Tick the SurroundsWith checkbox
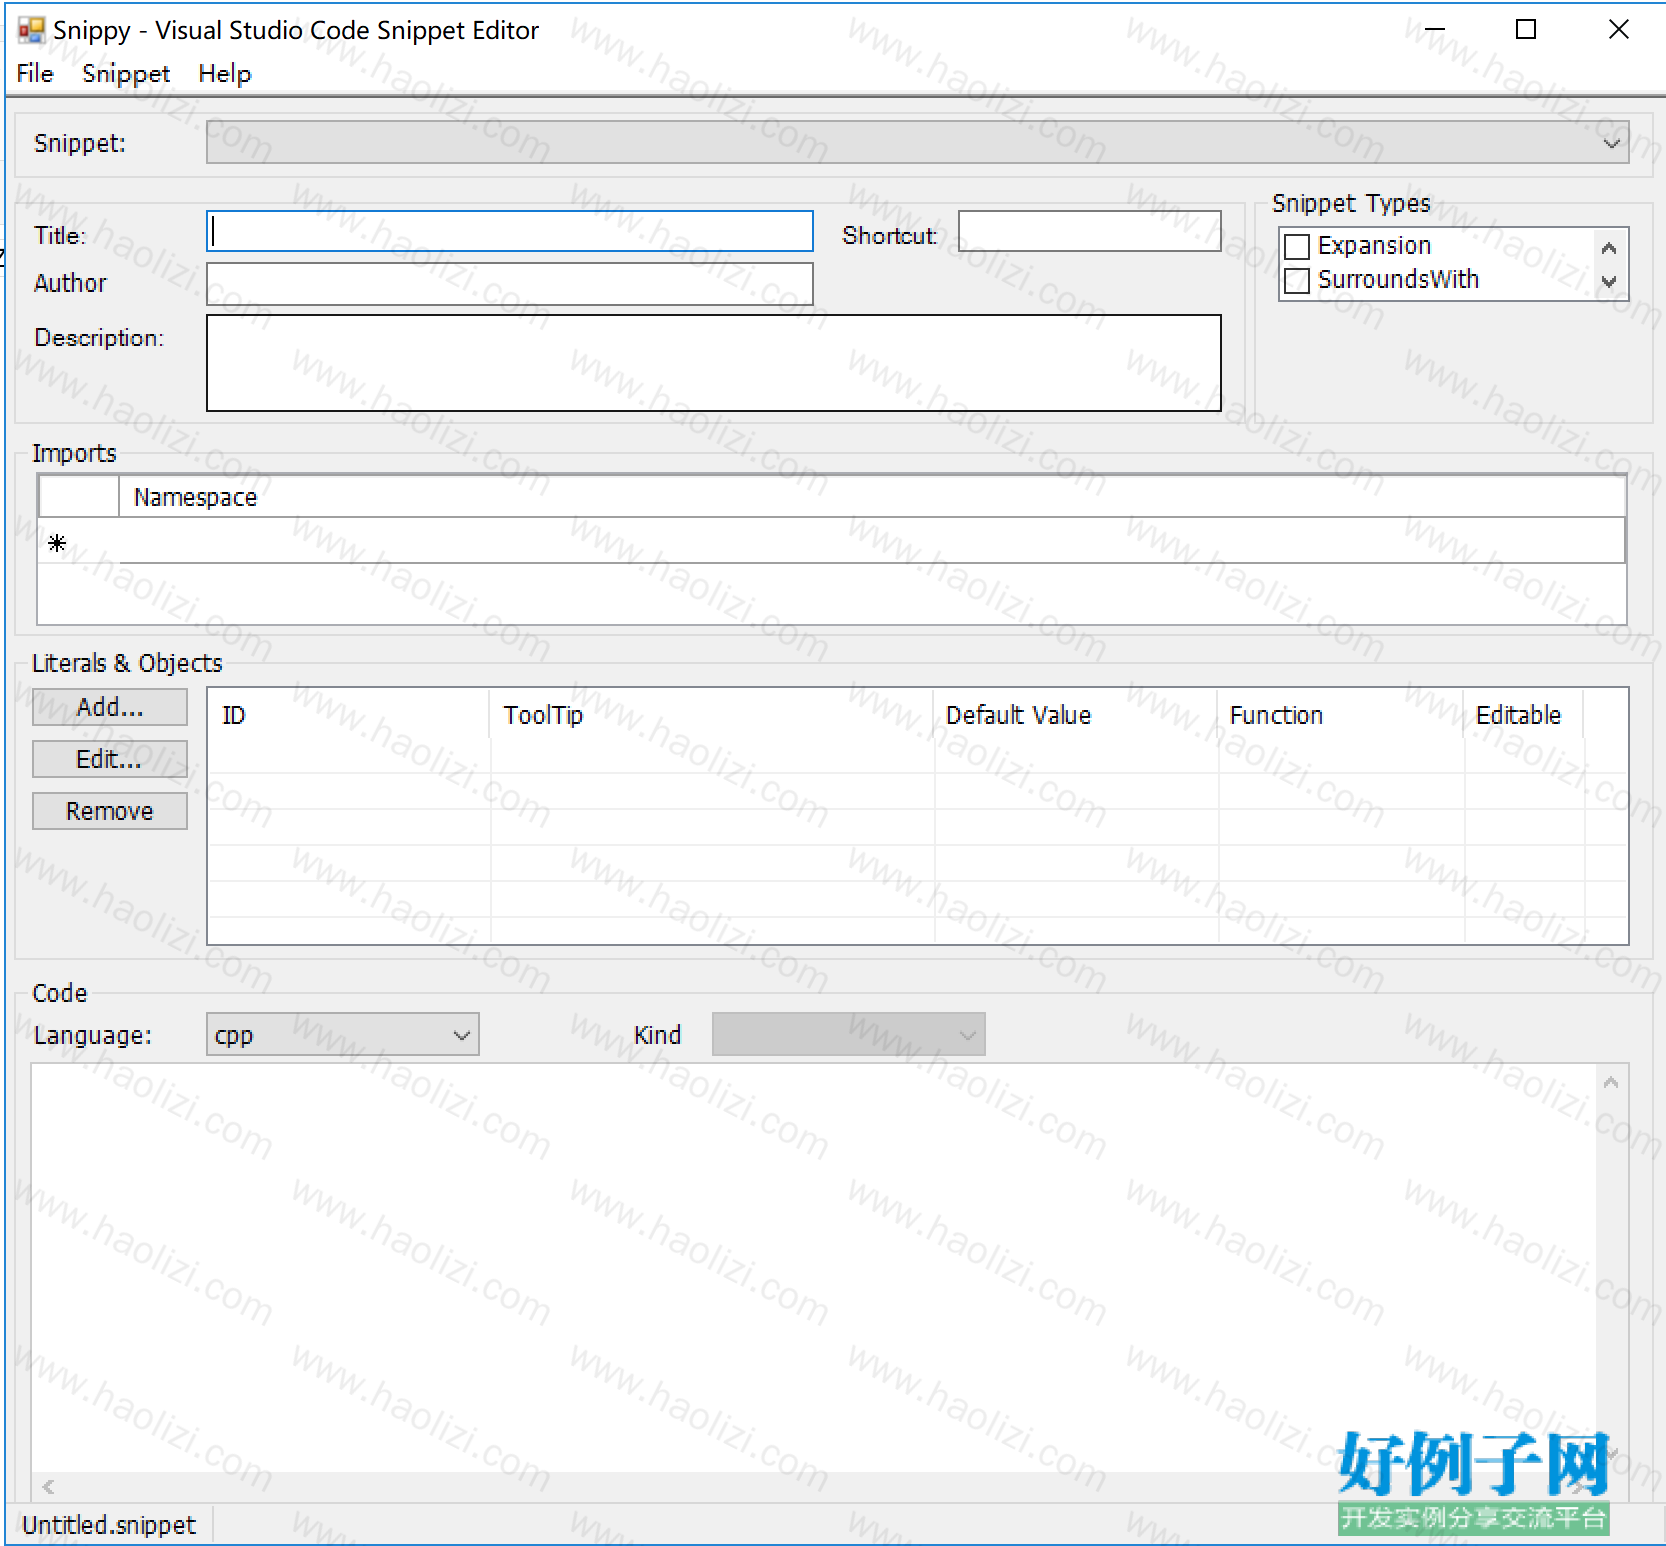The width and height of the screenshot is (1666, 1546). [1296, 280]
